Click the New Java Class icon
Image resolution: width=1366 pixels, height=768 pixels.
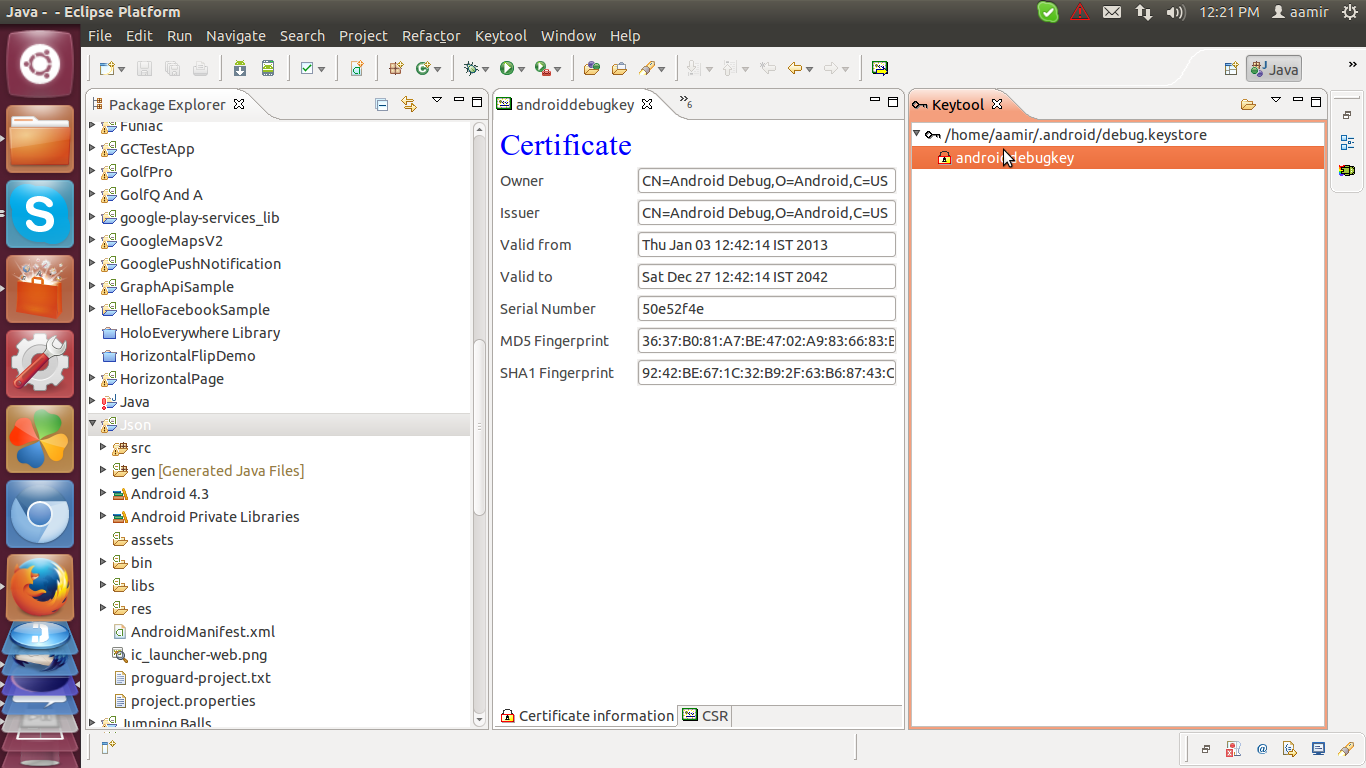coord(423,68)
